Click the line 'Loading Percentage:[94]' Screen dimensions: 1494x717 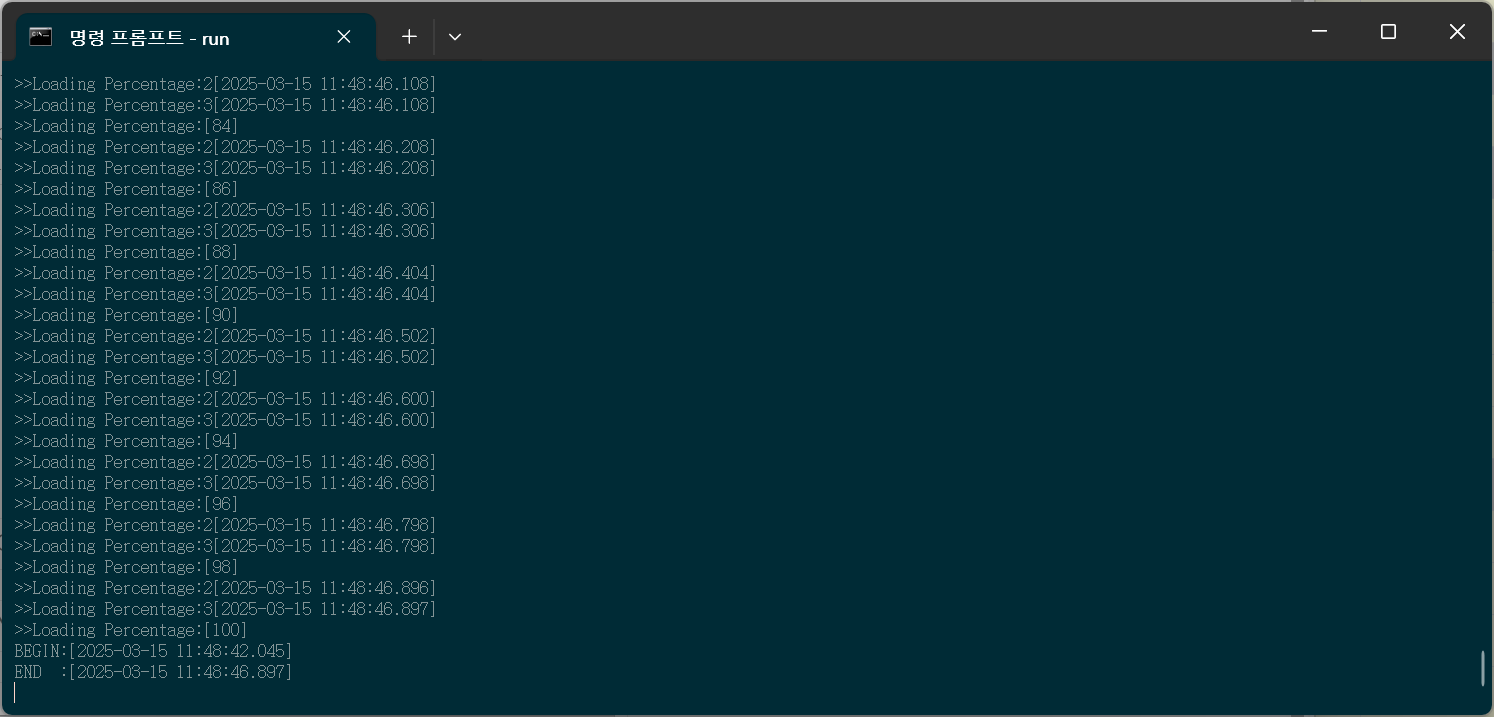[x=126, y=441]
